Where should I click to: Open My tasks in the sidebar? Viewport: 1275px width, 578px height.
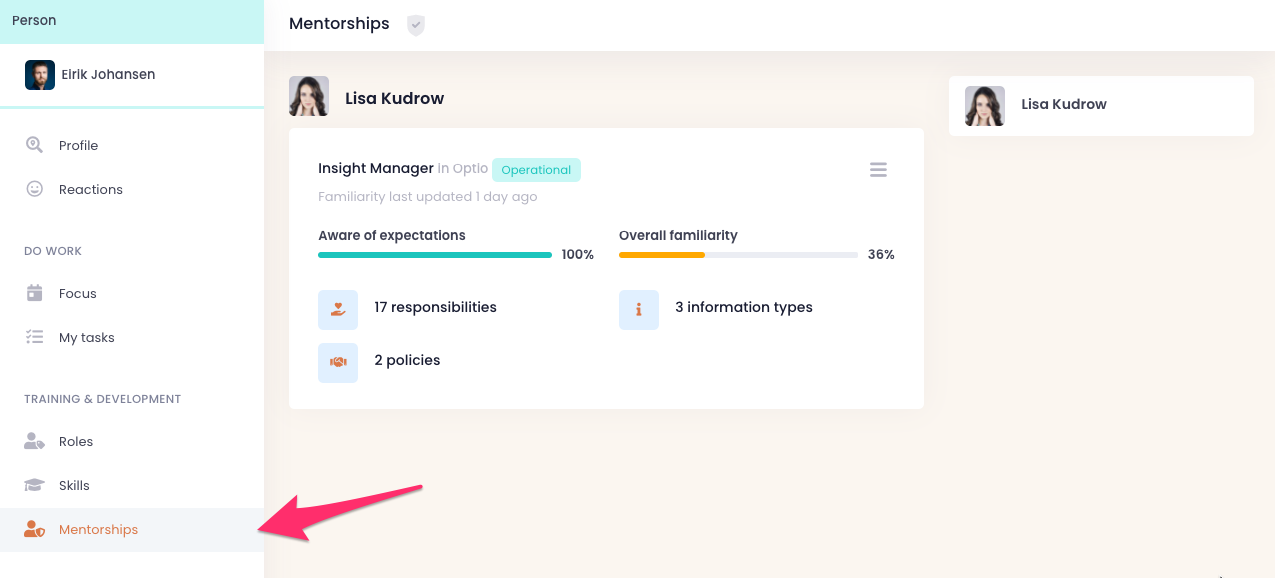[x=86, y=337]
